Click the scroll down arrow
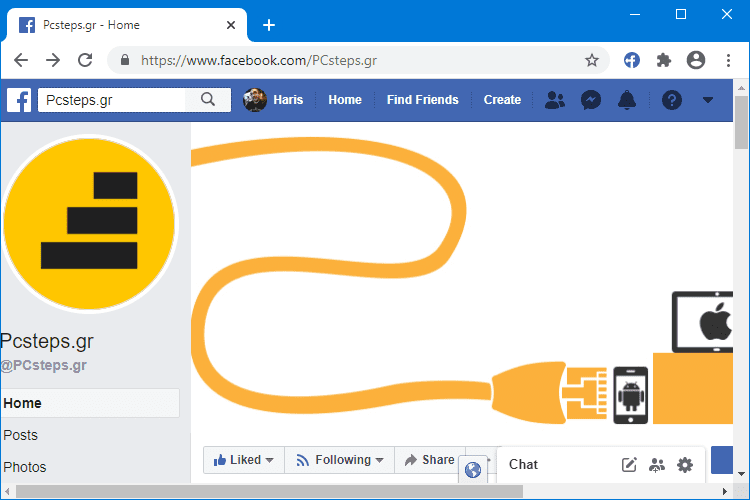Screen dimensions: 750x500 pyautogui.click(x=741, y=474)
